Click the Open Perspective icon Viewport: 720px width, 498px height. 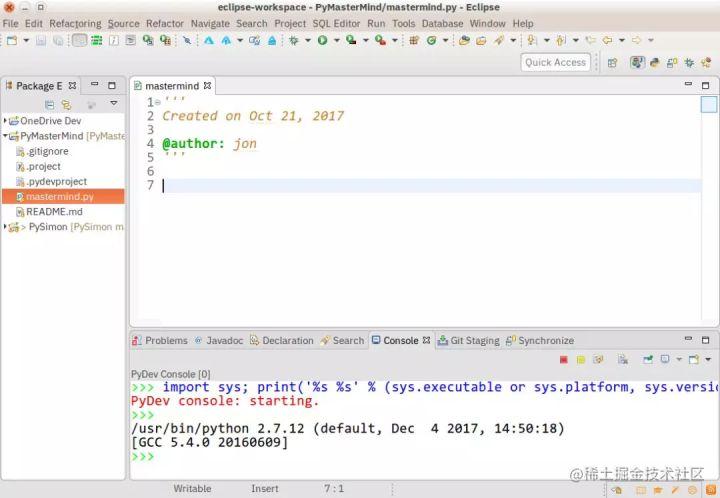pos(612,63)
